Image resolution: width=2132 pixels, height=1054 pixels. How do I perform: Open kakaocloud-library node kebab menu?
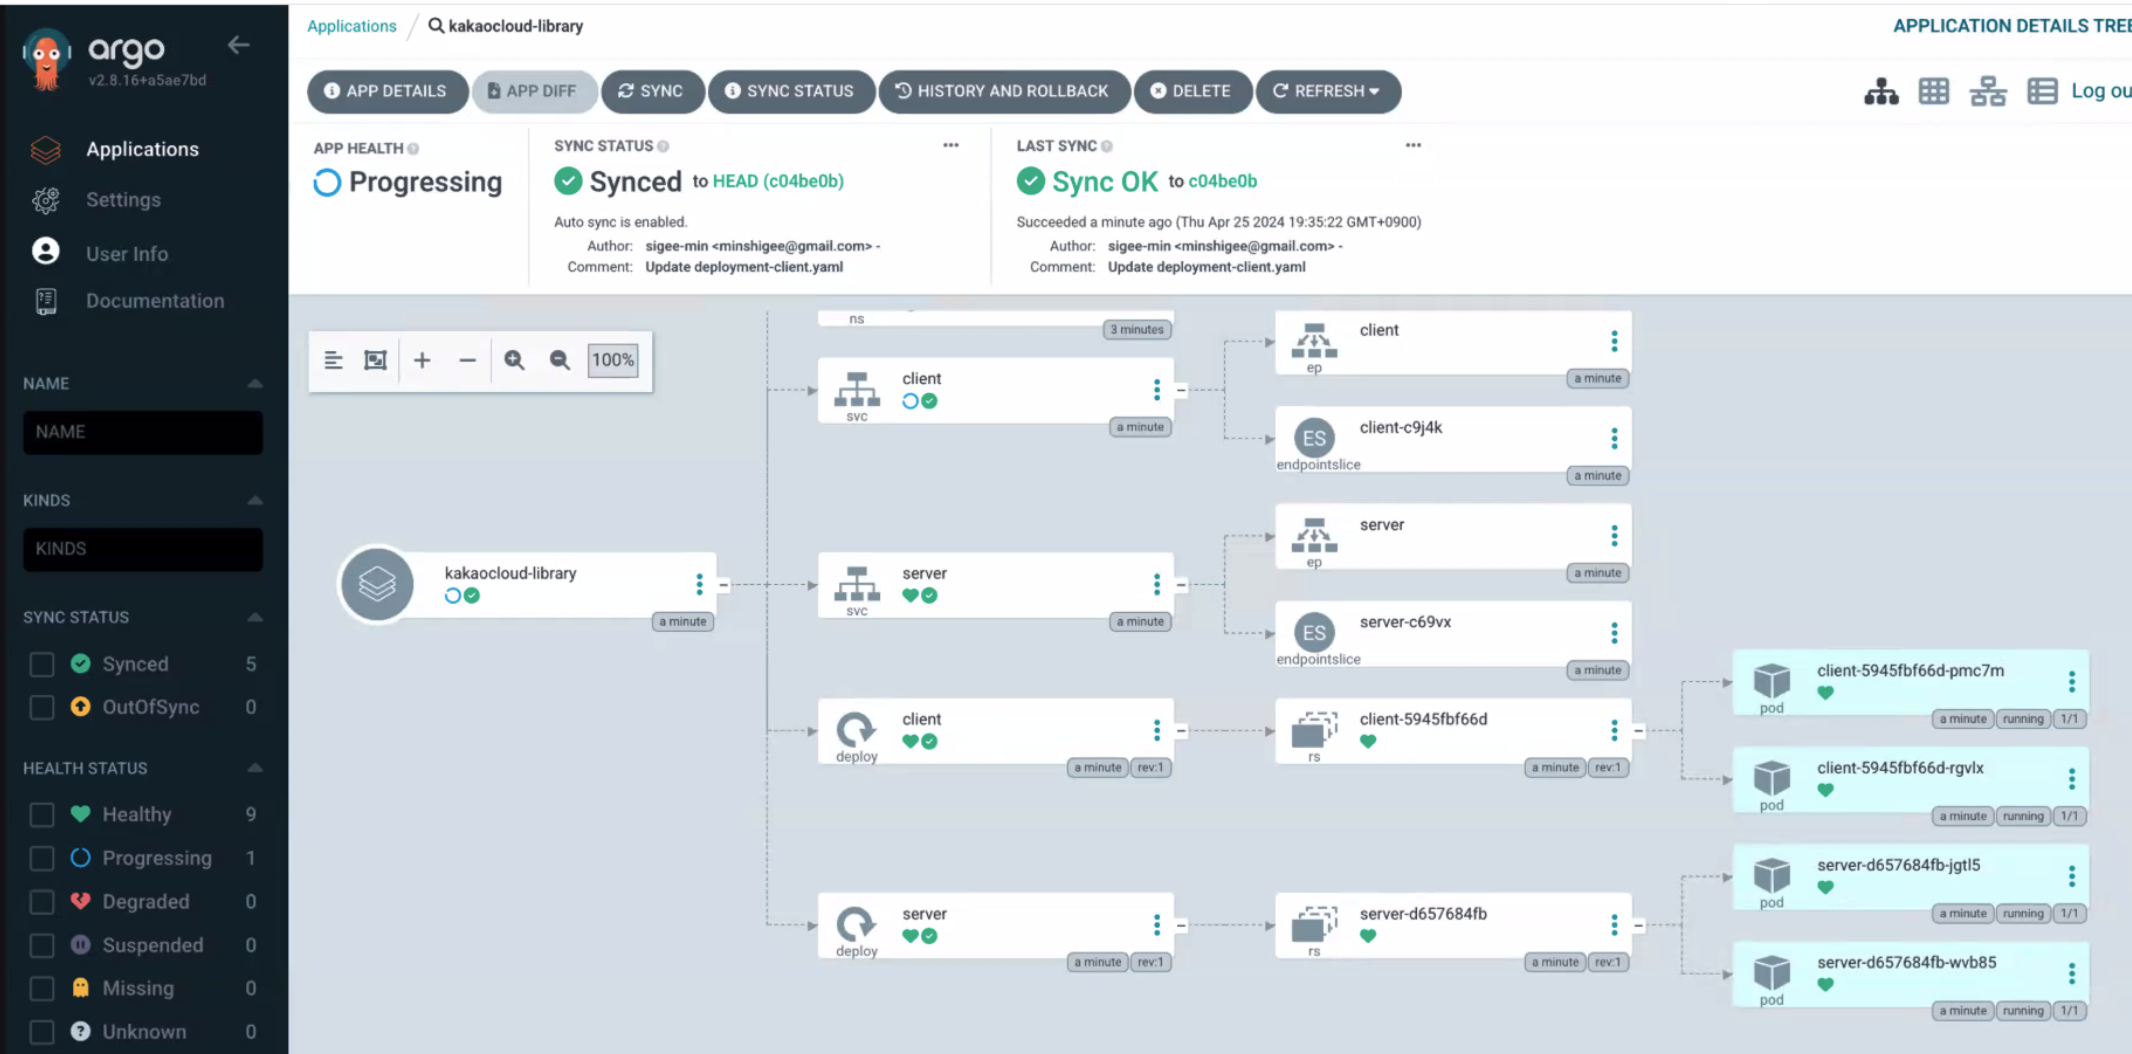pyautogui.click(x=699, y=584)
